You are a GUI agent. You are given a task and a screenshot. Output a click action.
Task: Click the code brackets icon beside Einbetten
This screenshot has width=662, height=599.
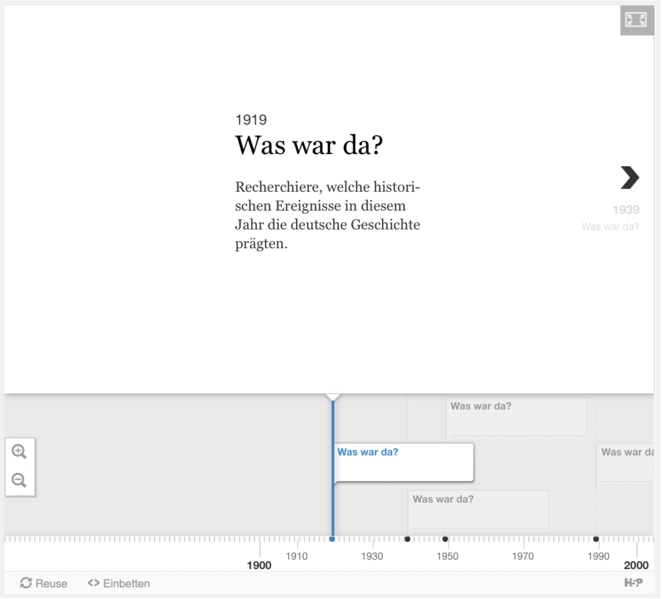point(93,583)
